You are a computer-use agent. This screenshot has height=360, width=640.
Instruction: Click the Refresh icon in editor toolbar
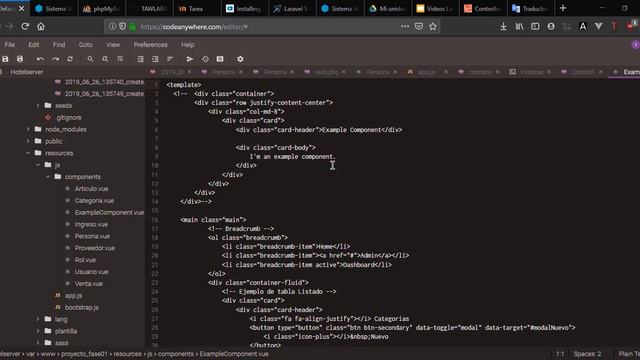pyautogui.click(x=70, y=59)
